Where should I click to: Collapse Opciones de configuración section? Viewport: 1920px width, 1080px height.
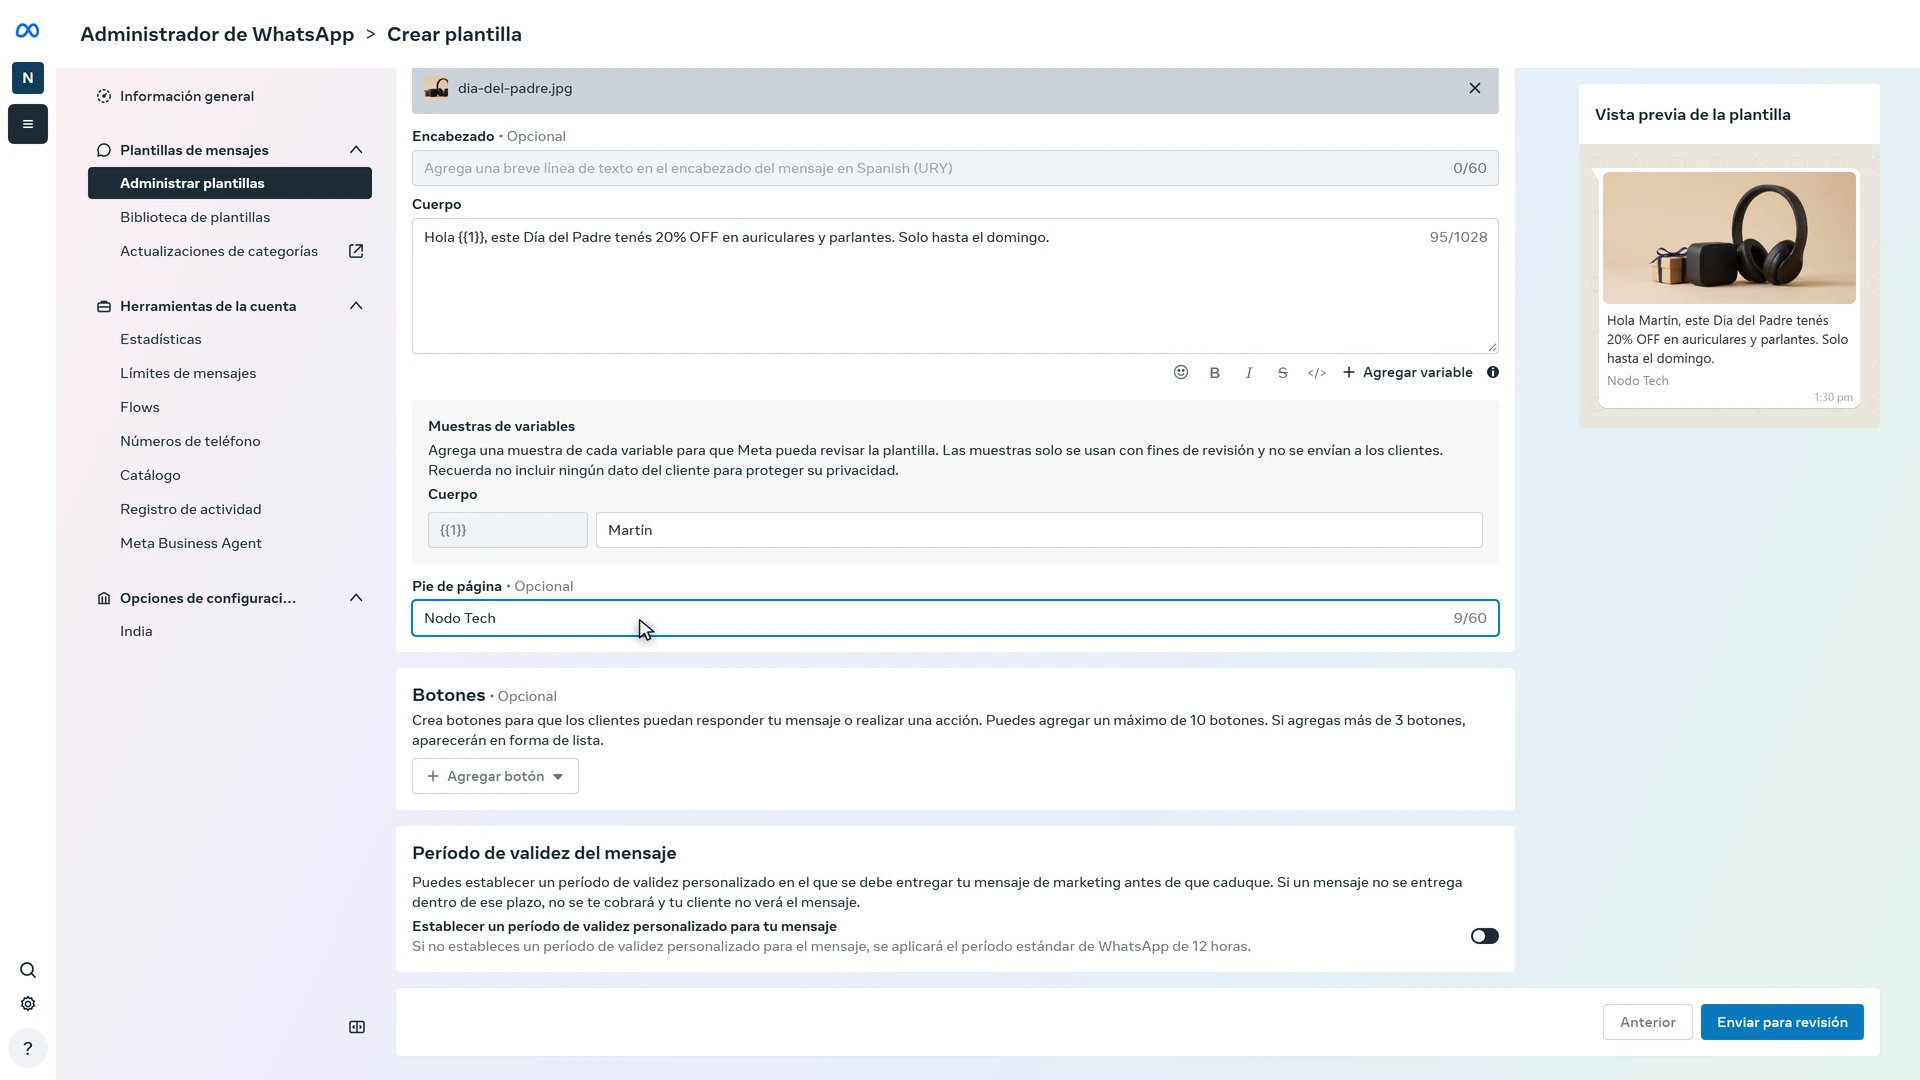[356, 598]
